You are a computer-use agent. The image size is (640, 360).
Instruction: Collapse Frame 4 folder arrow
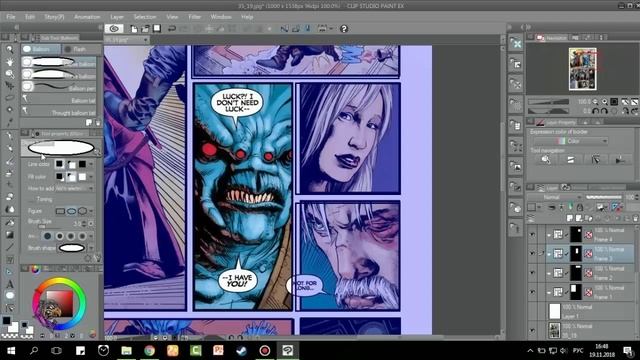tap(549, 235)
